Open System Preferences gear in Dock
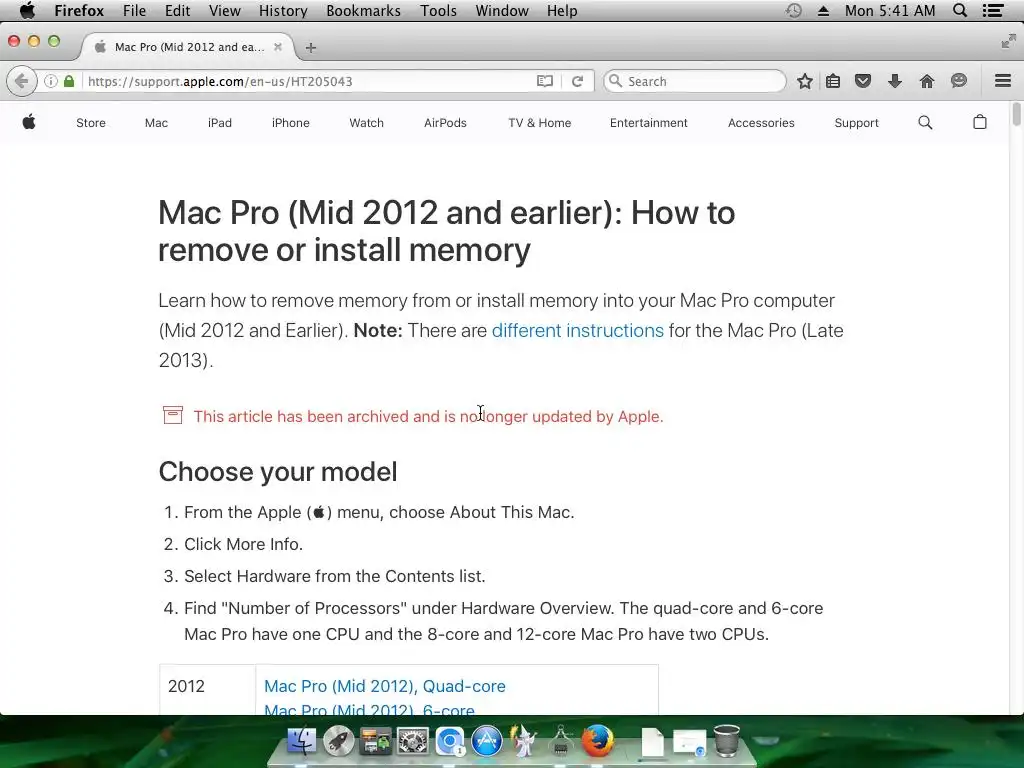The width and height of the screenshot is (1024, 768). pos(413,741)
